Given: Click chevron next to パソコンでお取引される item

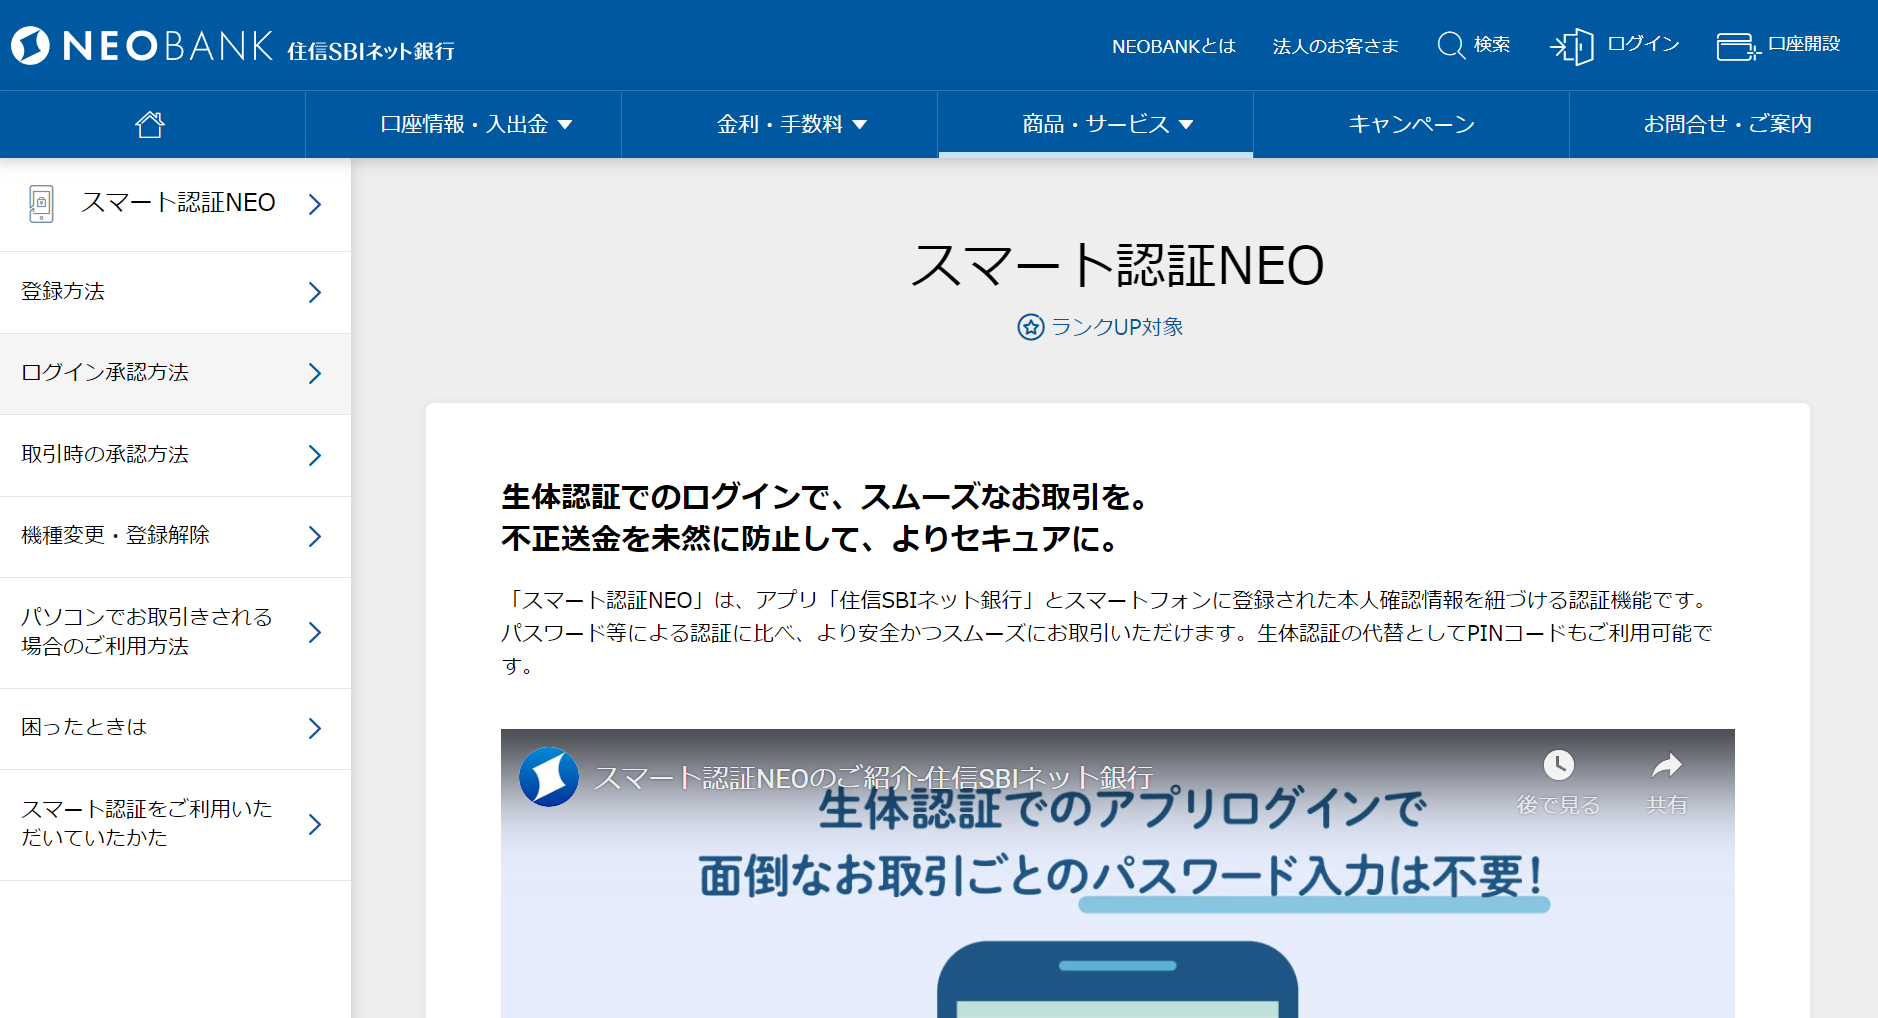Looking at the screenshot, I should pyautogui.click(x=315, y=632).
